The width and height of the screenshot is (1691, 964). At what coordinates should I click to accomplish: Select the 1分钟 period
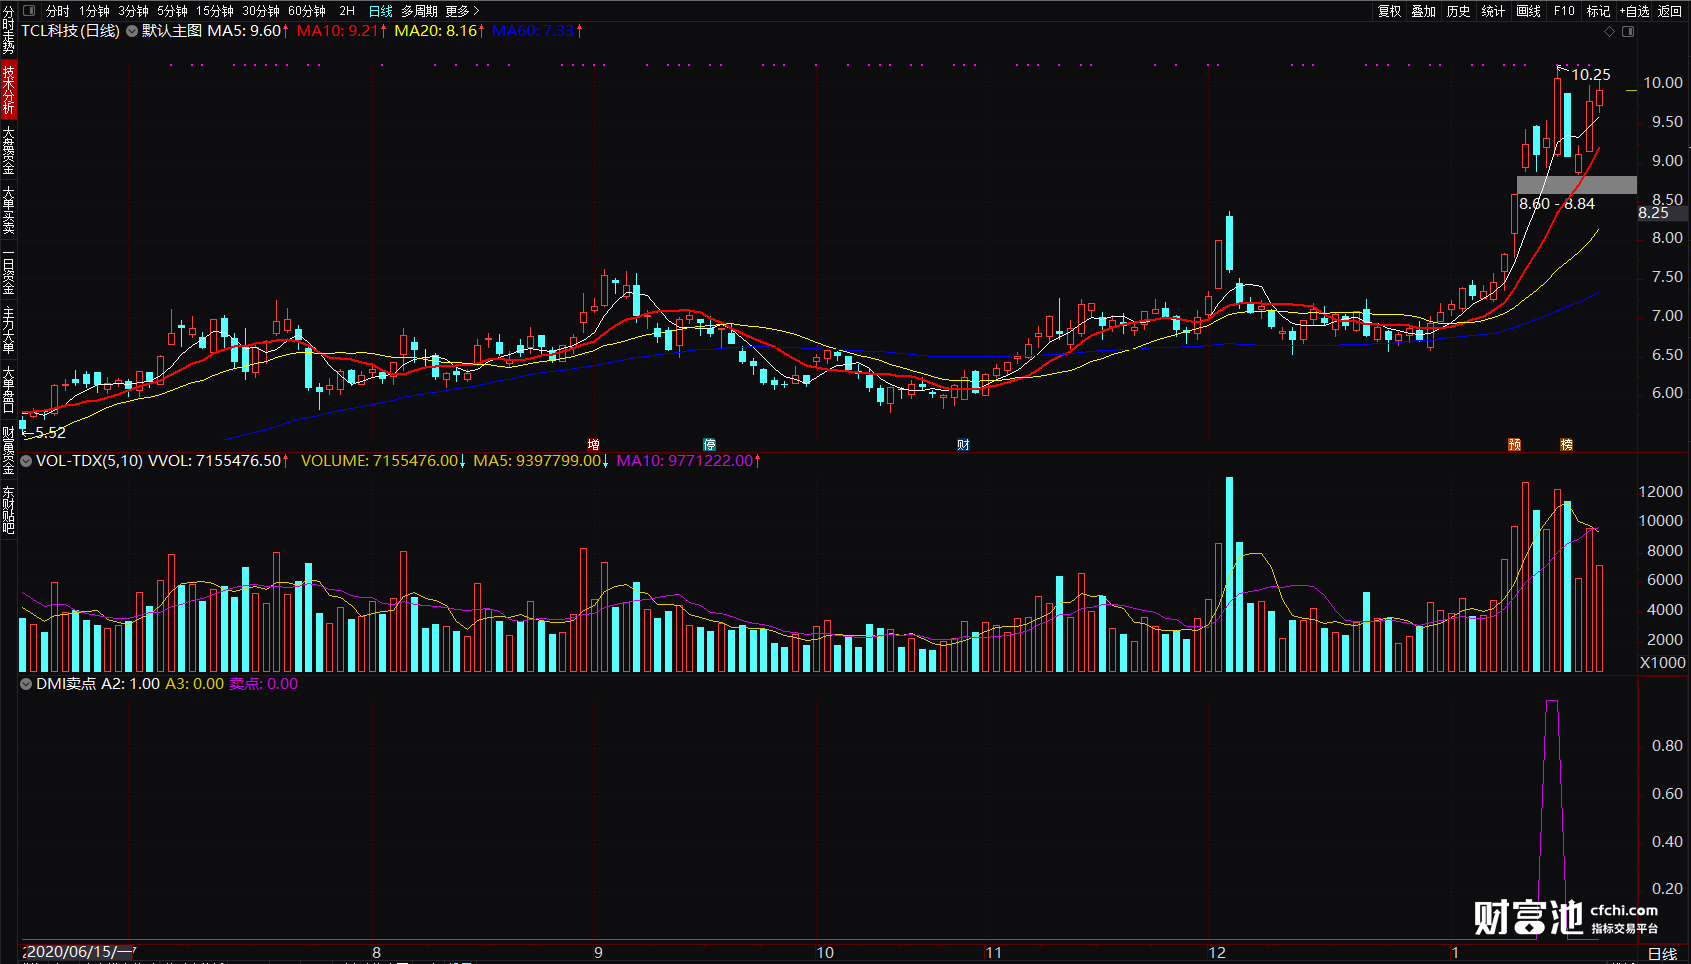point(94,11)
